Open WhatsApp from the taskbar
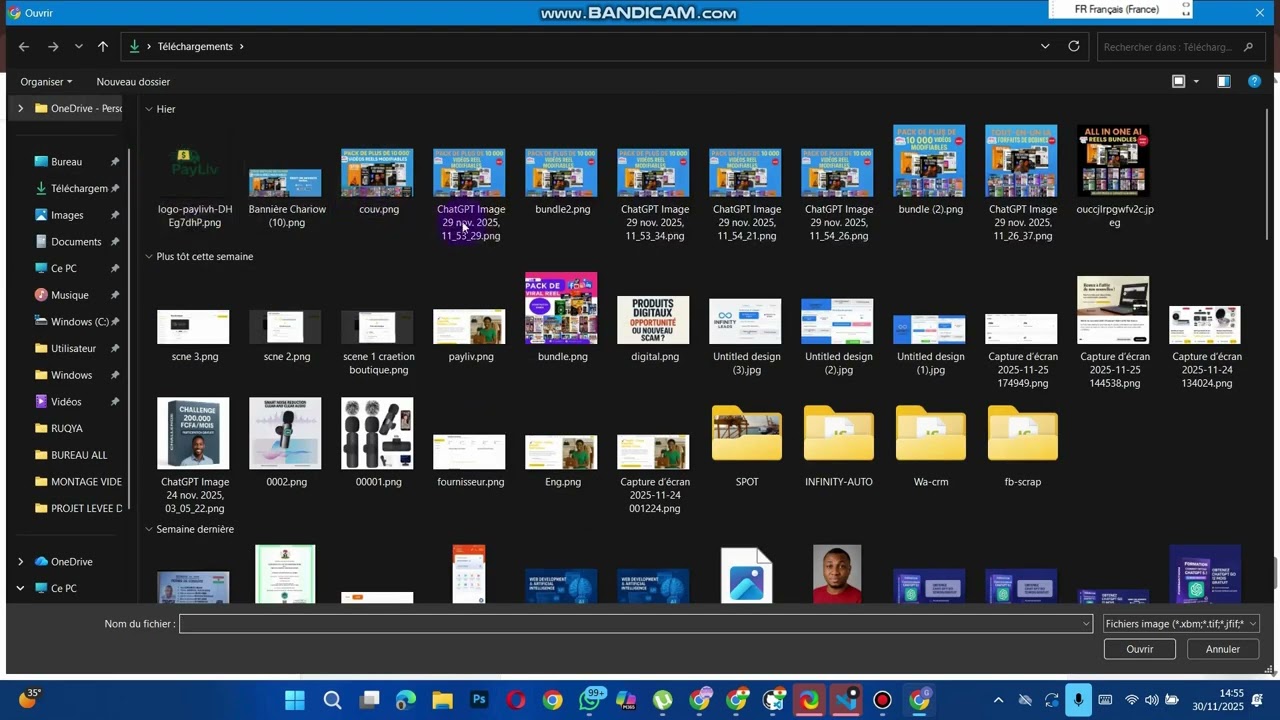Viewport: 1280px width, 720px height. tap(590, 700)
